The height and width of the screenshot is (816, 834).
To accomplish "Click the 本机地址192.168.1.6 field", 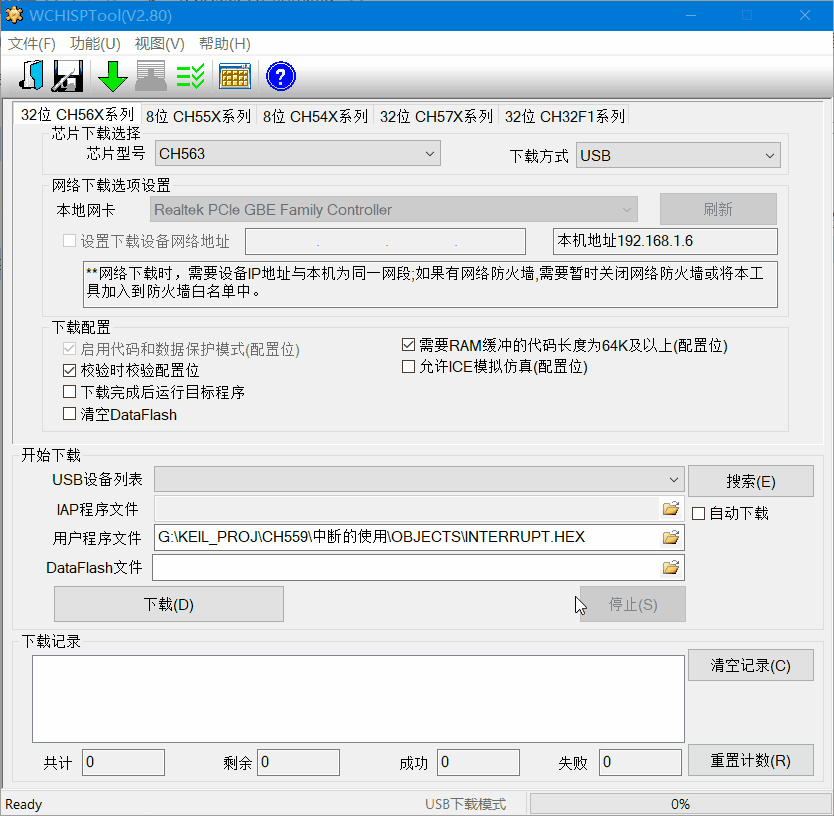I will (665, 242).
